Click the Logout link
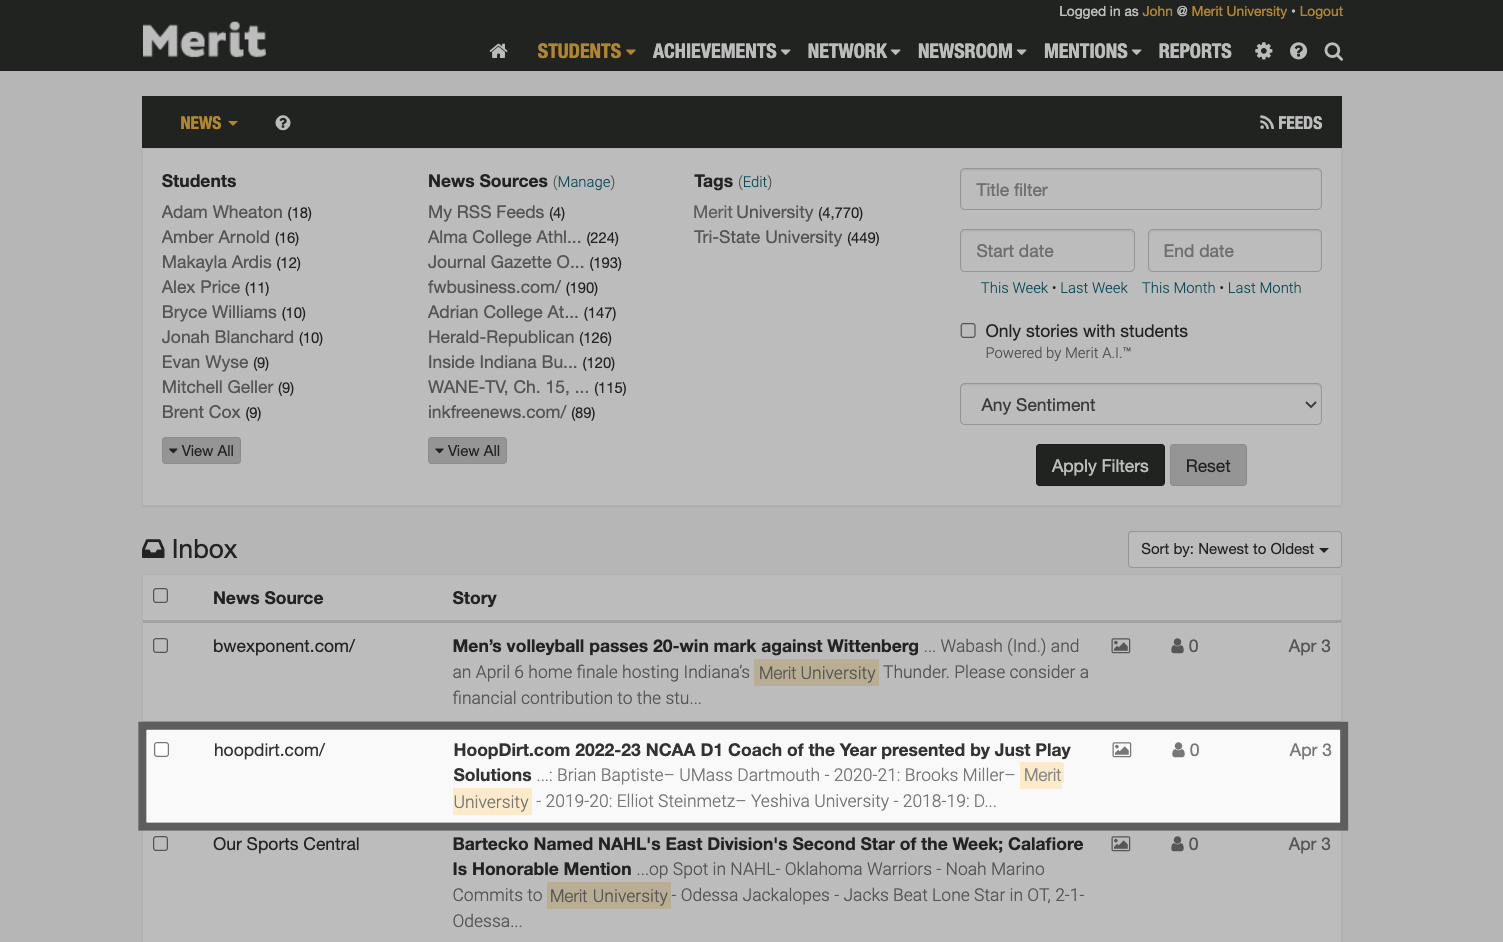Screen dimensions: 1503x942 click(1321, 11)
